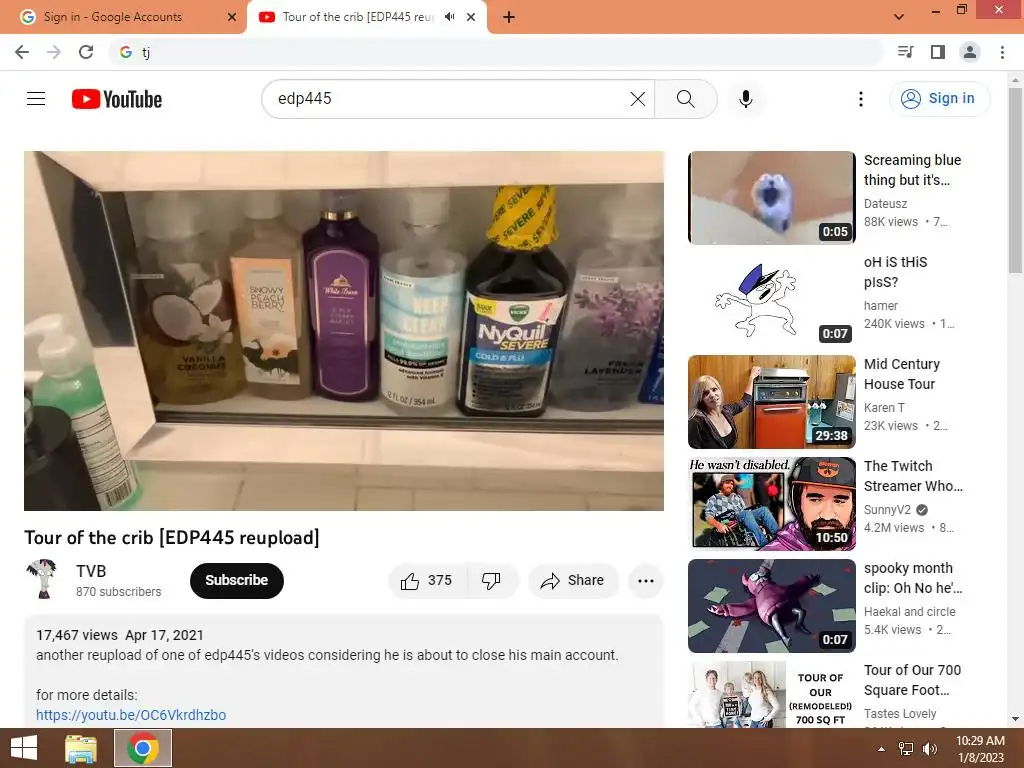Clear the search box with X

pos(638,99)
